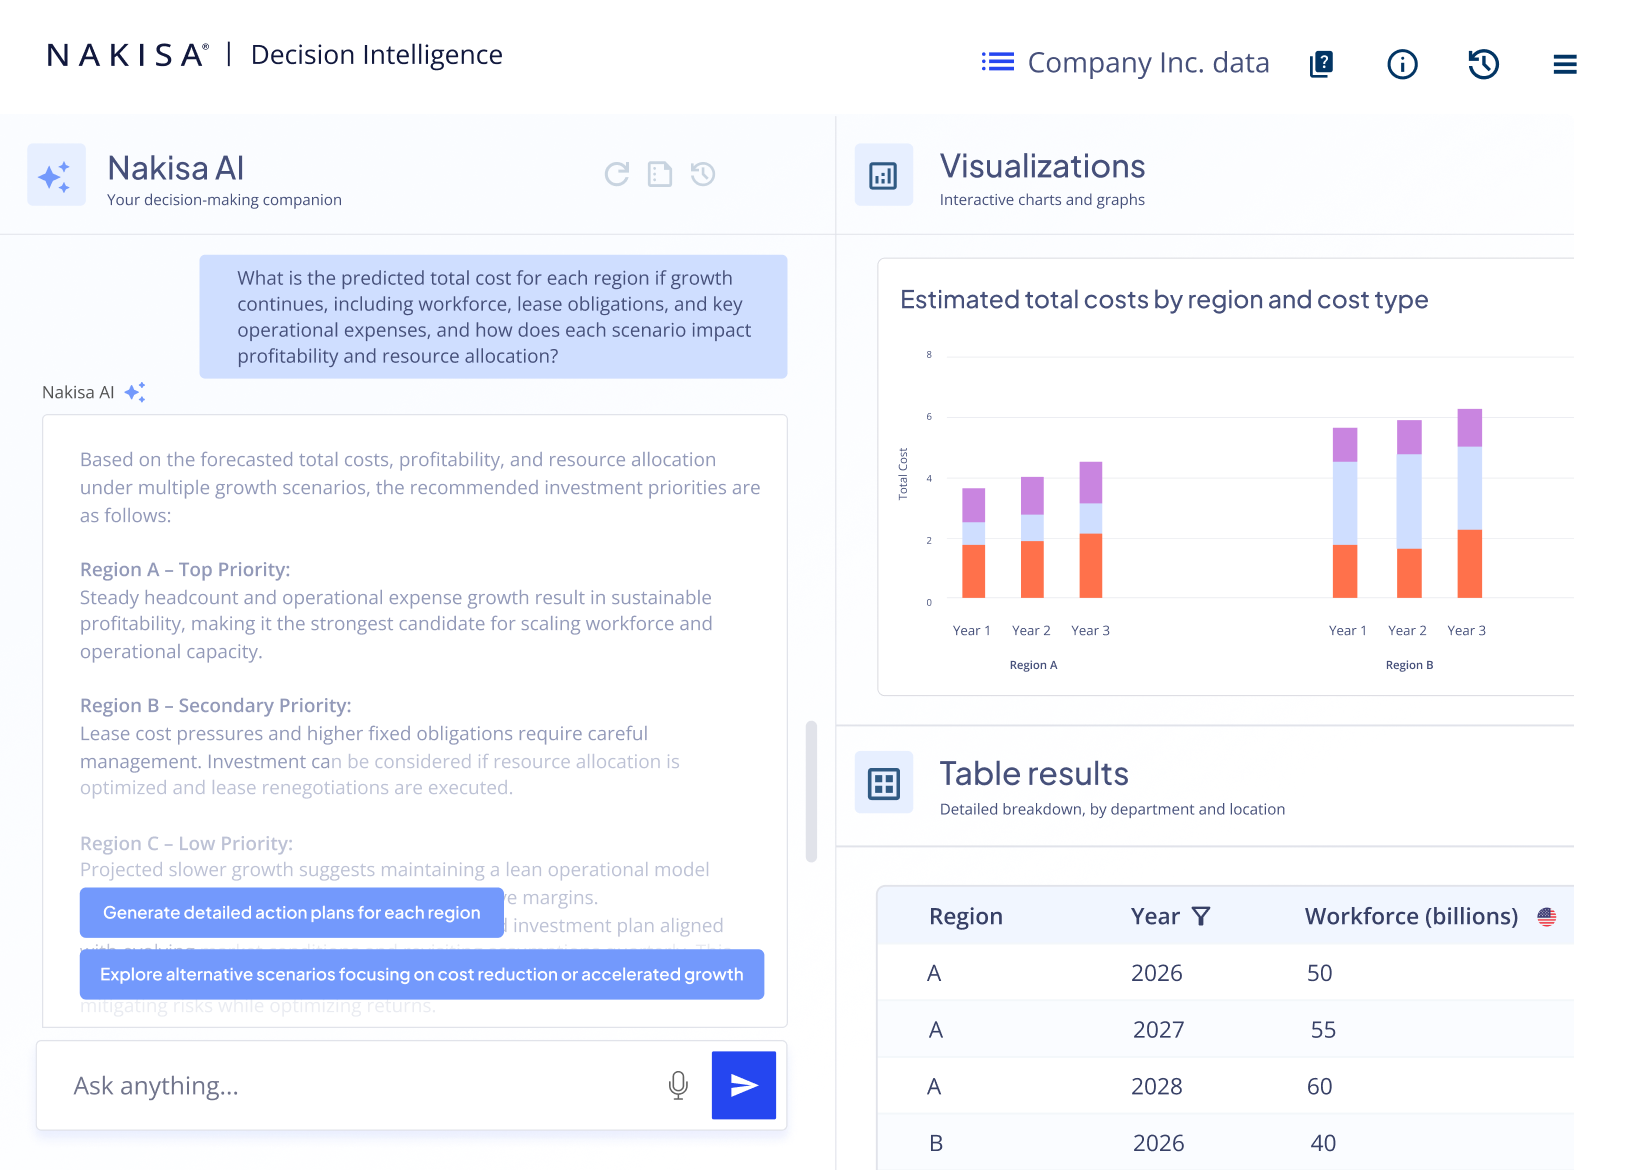Send the message with arrow button
This screenshot has width=1642, height=1170.
pos(743,1085)
